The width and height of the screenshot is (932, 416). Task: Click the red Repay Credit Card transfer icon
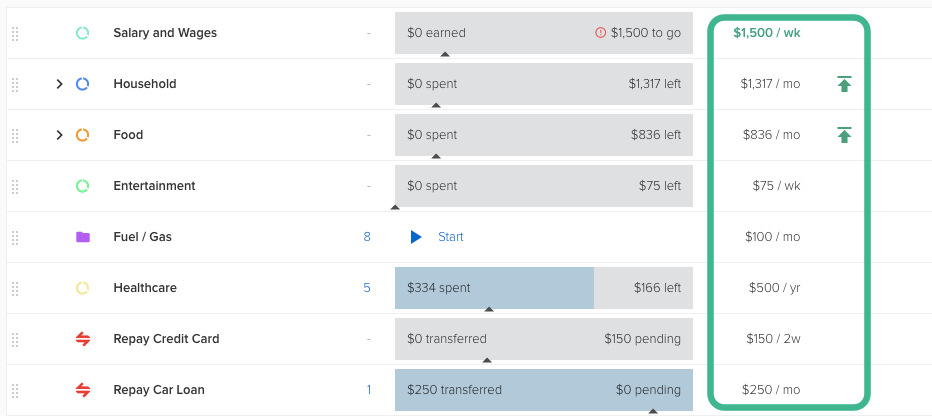83,339
